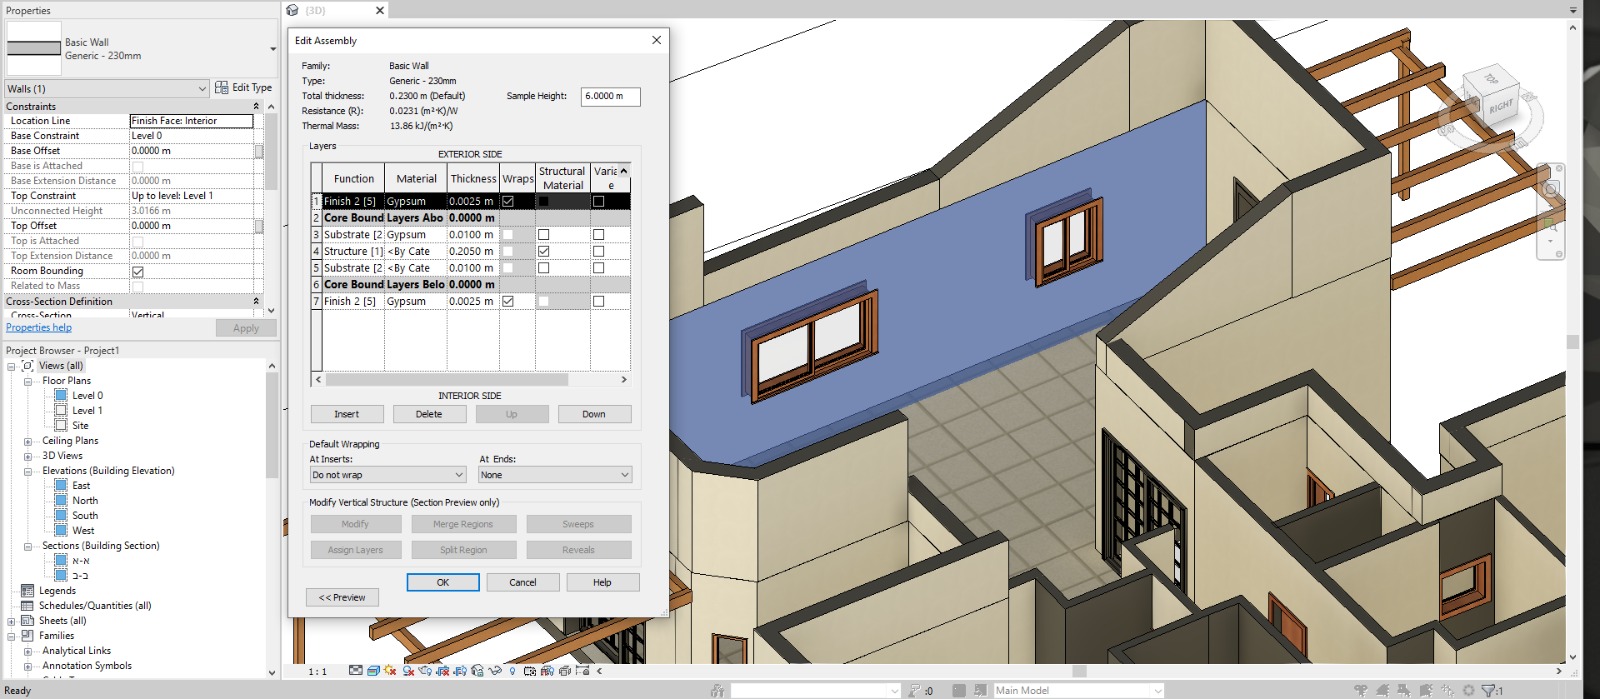Toggle Shadows in the view control bar
The image size is (1600, 699).
coord(408,671)
